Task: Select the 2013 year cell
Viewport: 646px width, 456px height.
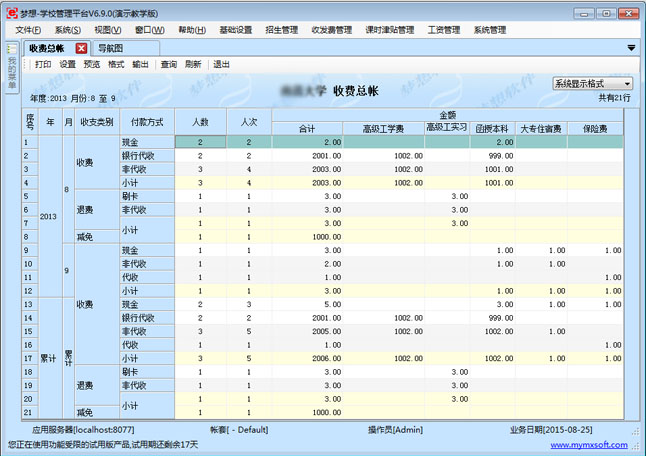Action: pos(50,216)
